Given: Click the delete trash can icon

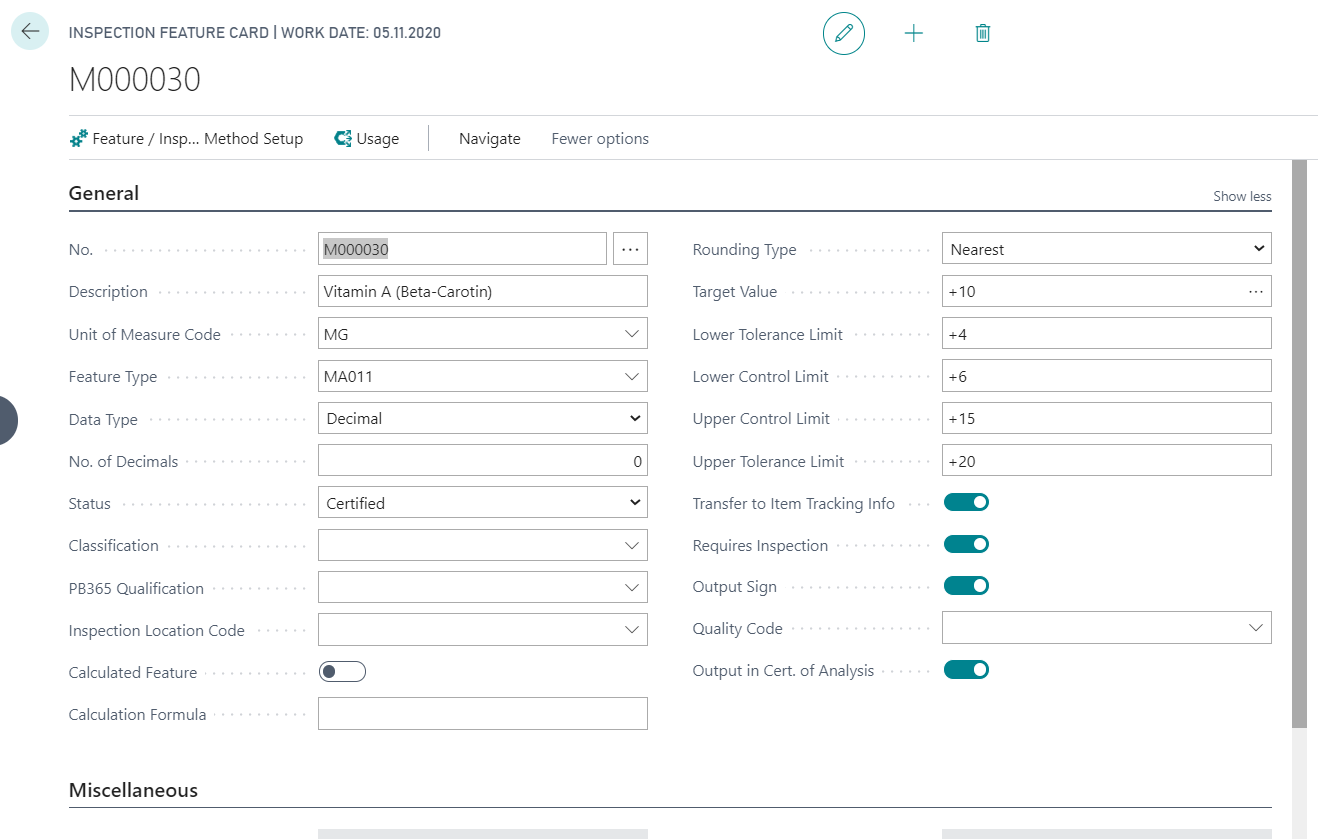Looking at the screenshot, I should coord(983,34).
